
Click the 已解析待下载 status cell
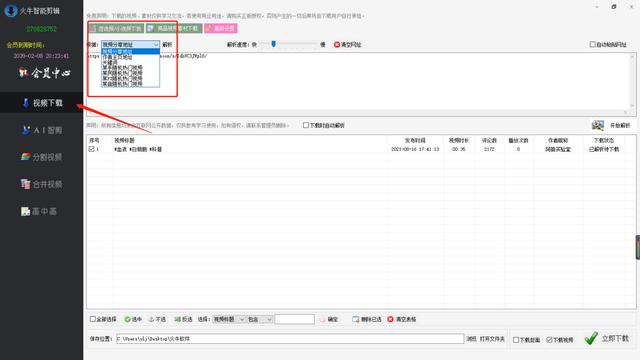pyautogui.click(x=604, y=149)
